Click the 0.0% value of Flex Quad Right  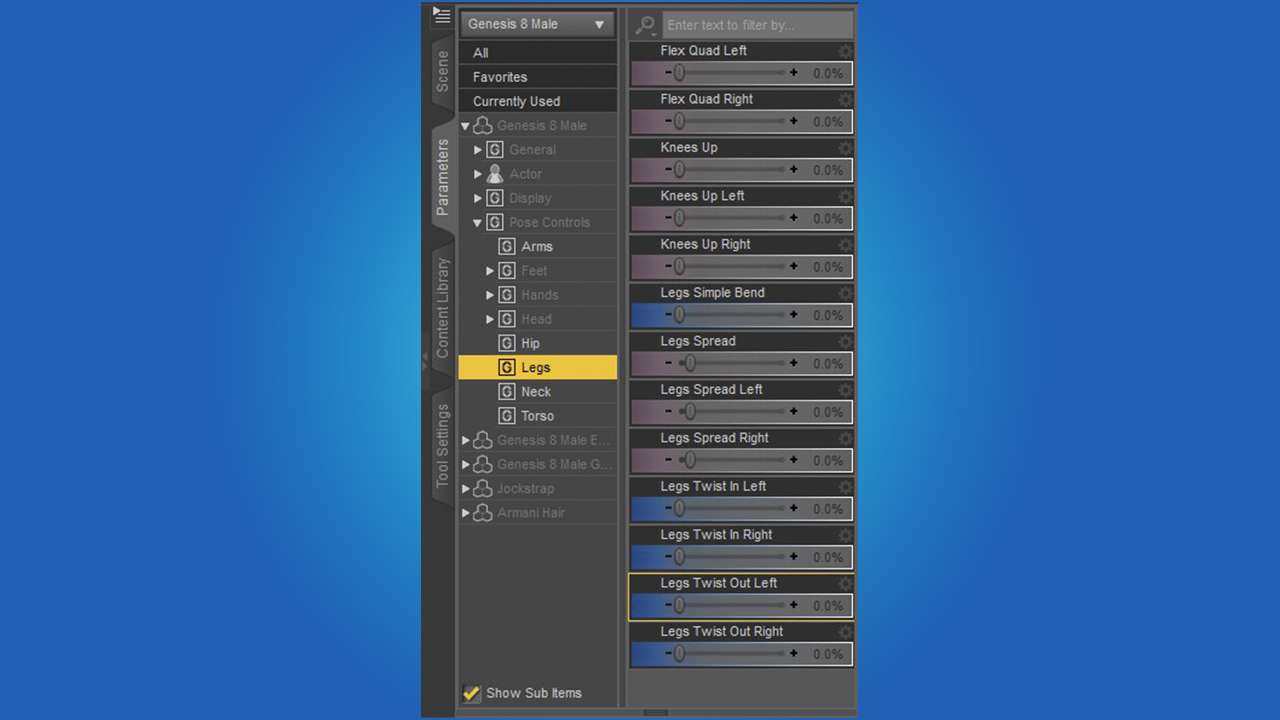click(x=828, y=122)
